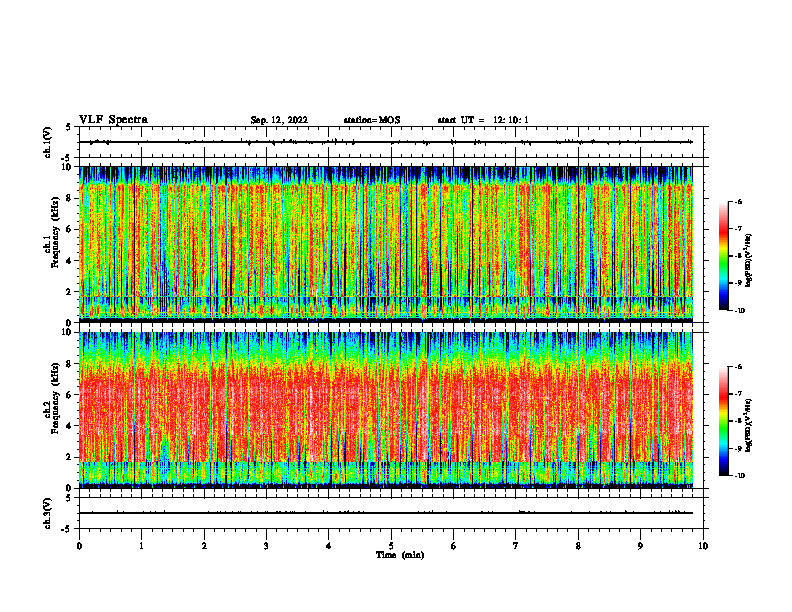The height and width of the screenshot is (612, 792).
Task: Click the ch.3 voltage waveform trace
Action: point(386,513)
